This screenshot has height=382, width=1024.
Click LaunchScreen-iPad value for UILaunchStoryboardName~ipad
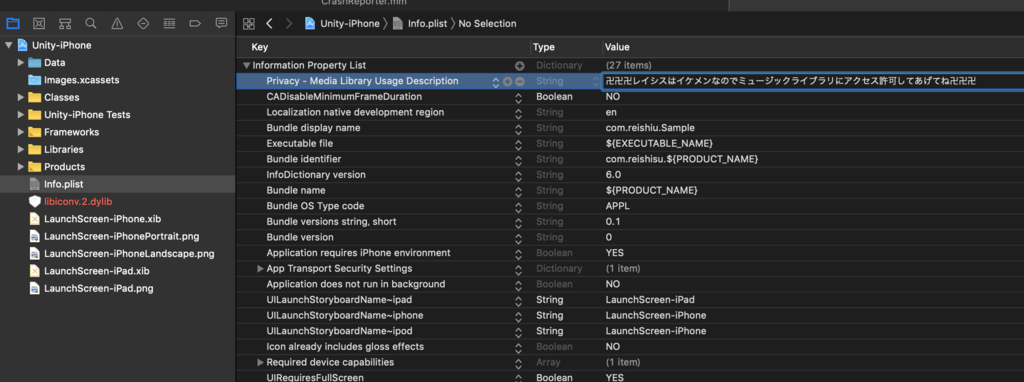point(650,300)
